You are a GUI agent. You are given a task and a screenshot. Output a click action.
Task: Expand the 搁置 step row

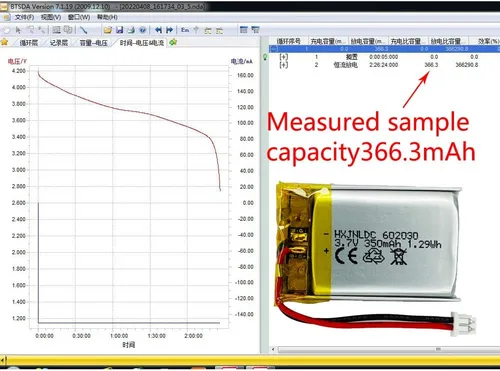(284, 57)
